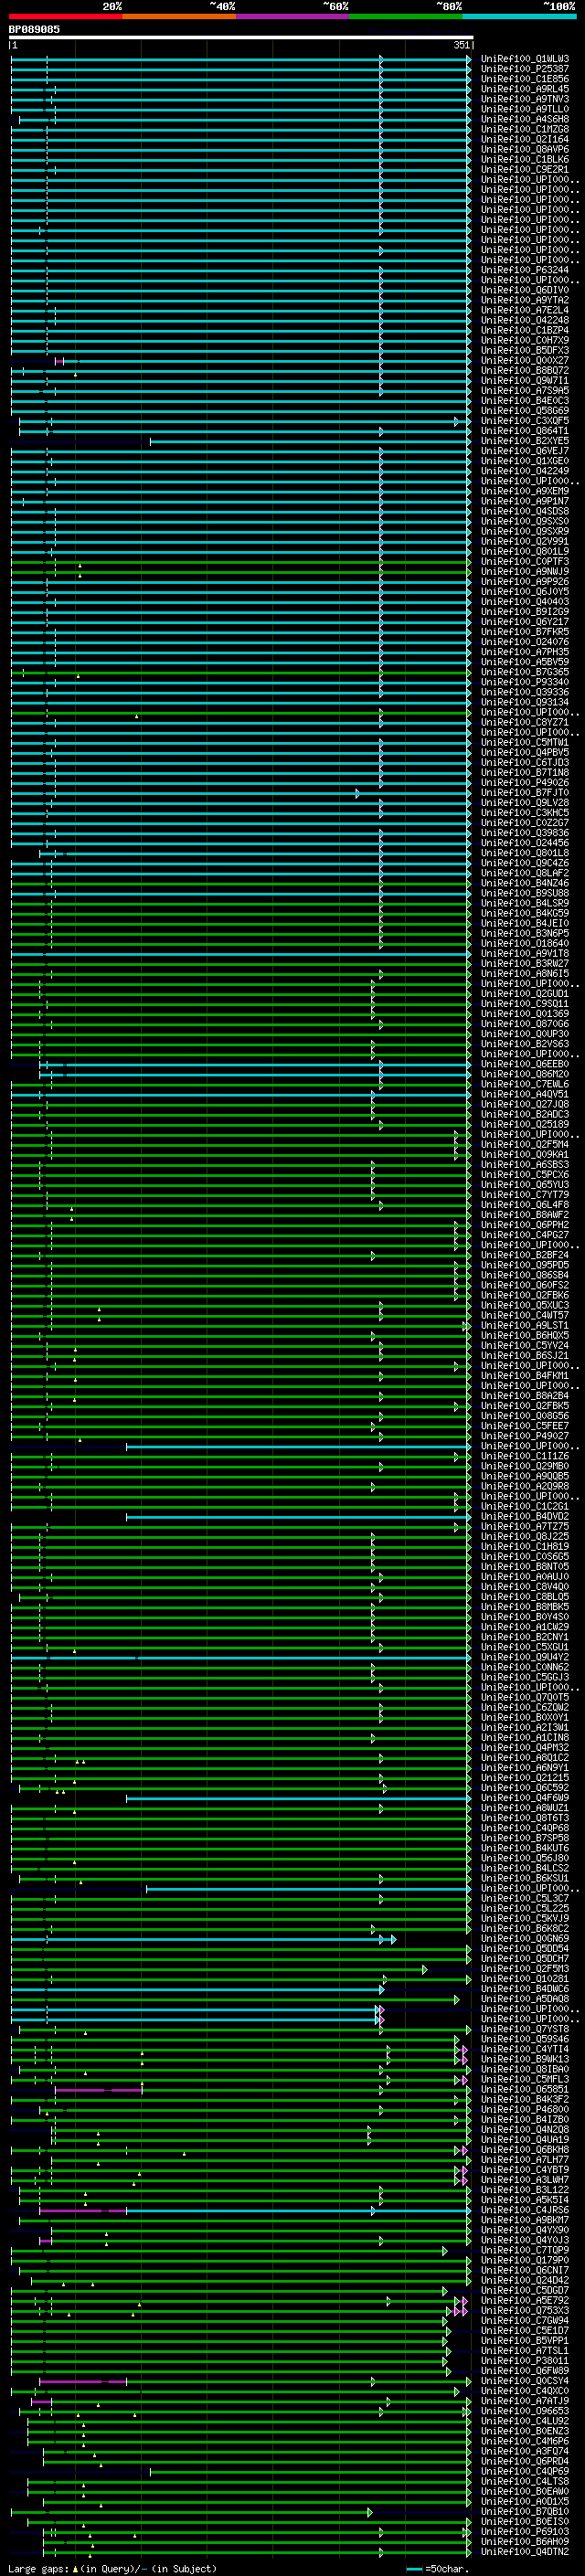Screen dimensions: 585x2576
Task: Open hit UniRef100_A9TNV3
Action: pos(525,99)
